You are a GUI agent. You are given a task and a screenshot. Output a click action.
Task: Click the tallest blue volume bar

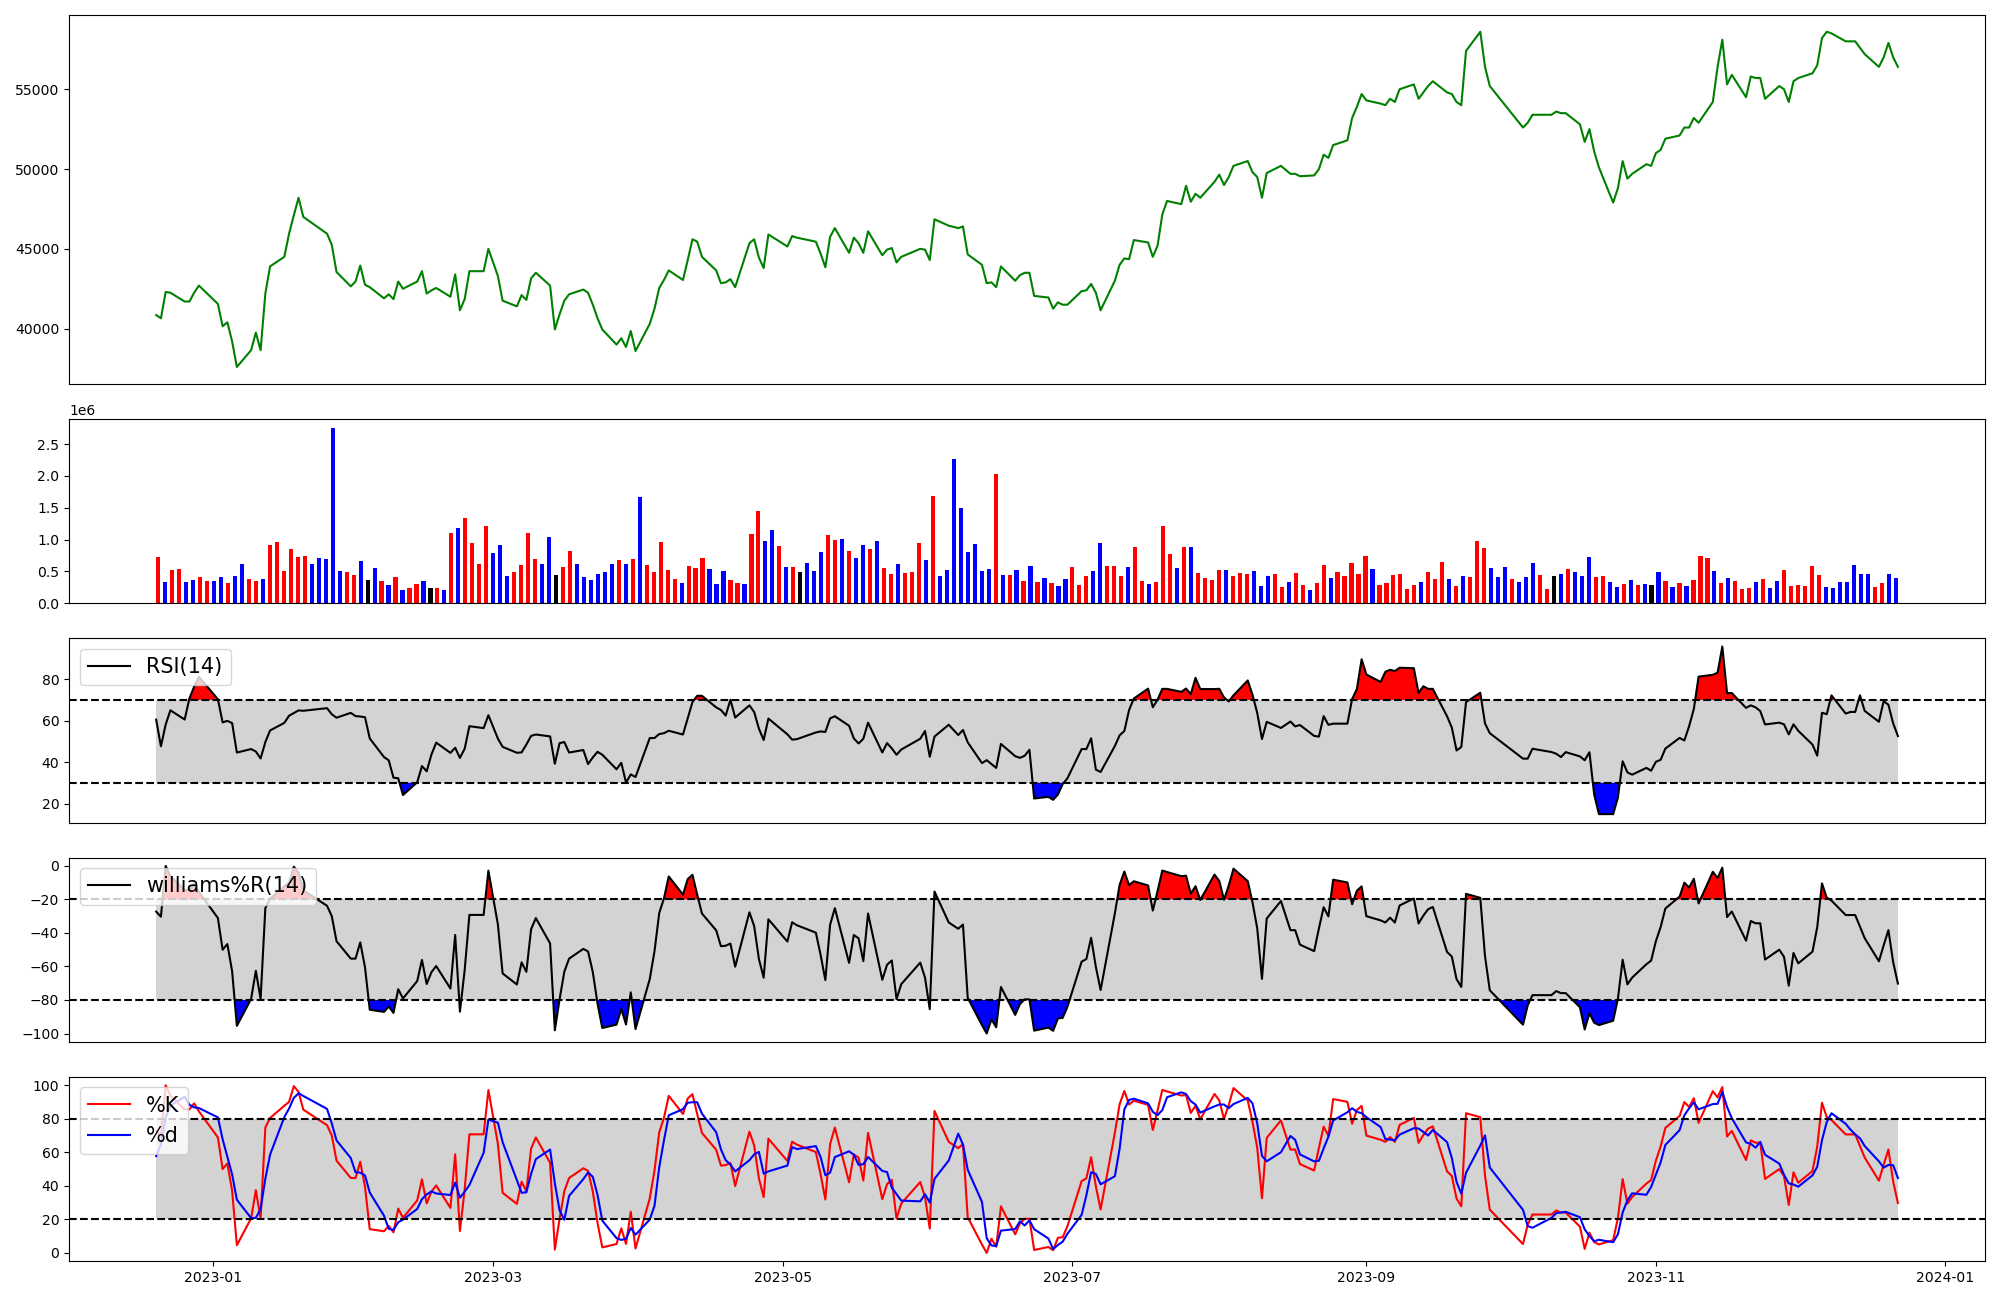tap(333, 515)
